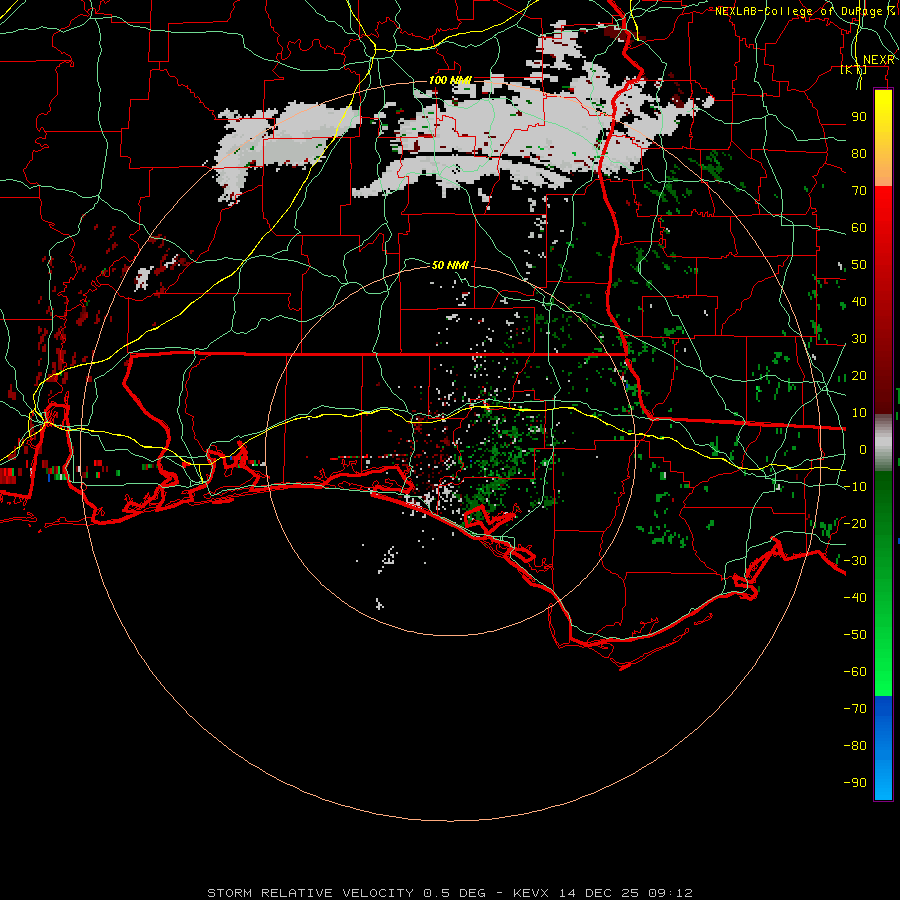Screen dimensions: 900x900
Task: Pick the bright green segment near -60
Action: (883, 672)
